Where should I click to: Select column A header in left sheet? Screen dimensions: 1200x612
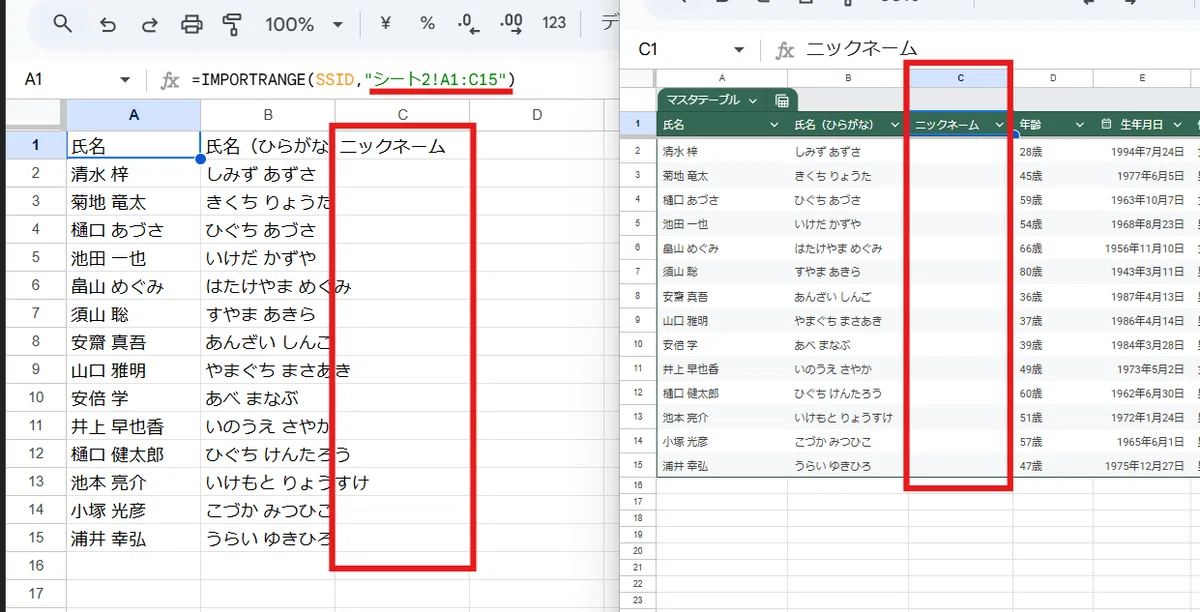[134, 115]
